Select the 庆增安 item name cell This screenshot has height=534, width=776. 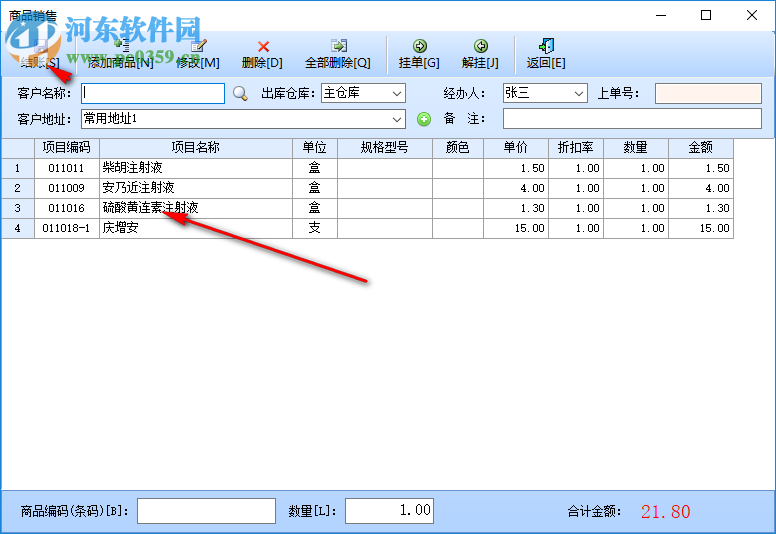click(x=196, y=228)
